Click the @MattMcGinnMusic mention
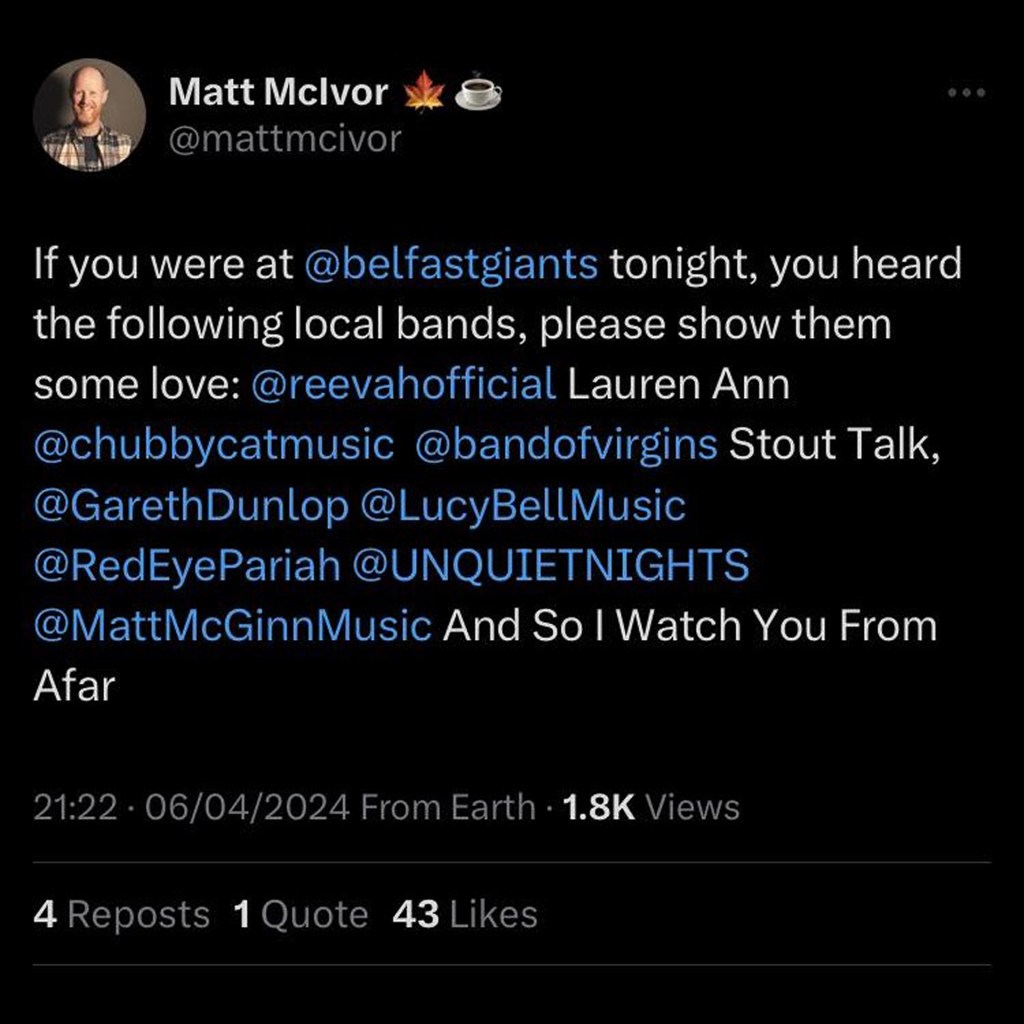 tap(232, 626)
